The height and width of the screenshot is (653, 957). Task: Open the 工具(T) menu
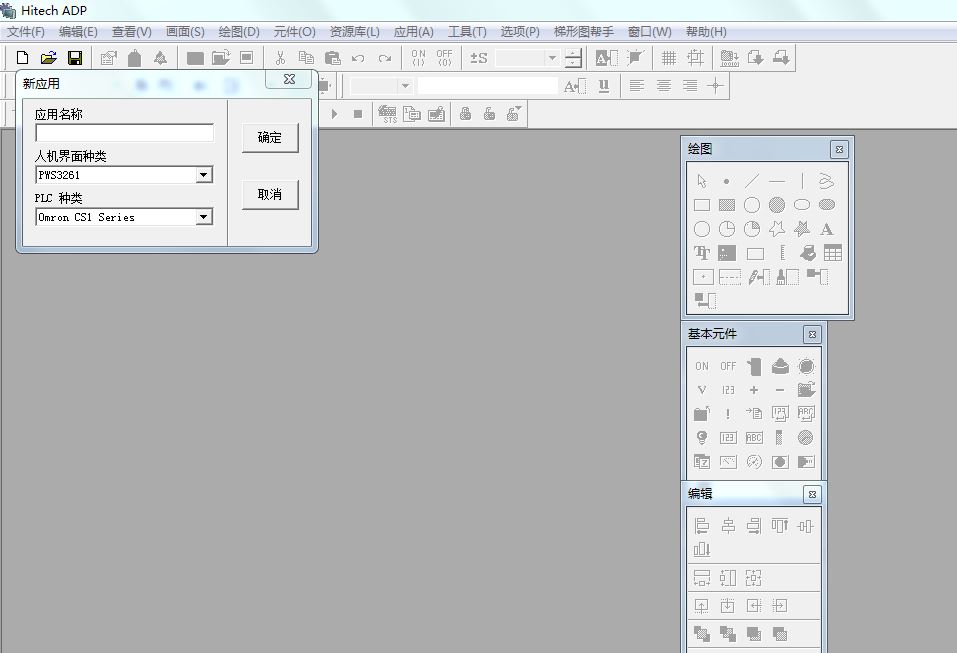click(x=467, y=32)
